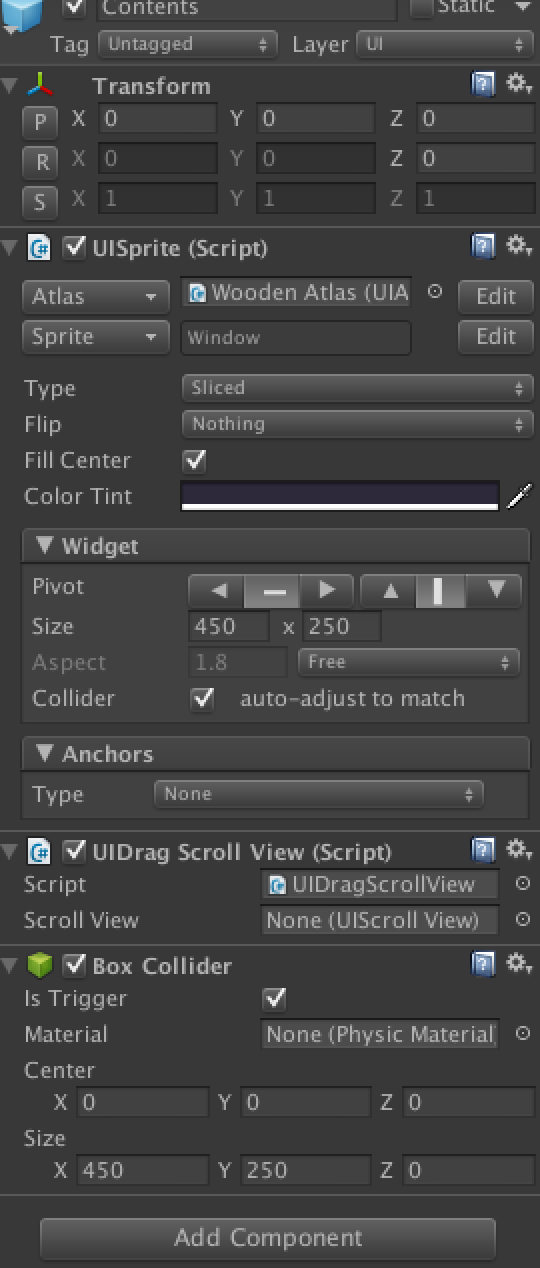Set pivot to right alignment arrow
540x1268 pixels.
(x=327, y=591)
